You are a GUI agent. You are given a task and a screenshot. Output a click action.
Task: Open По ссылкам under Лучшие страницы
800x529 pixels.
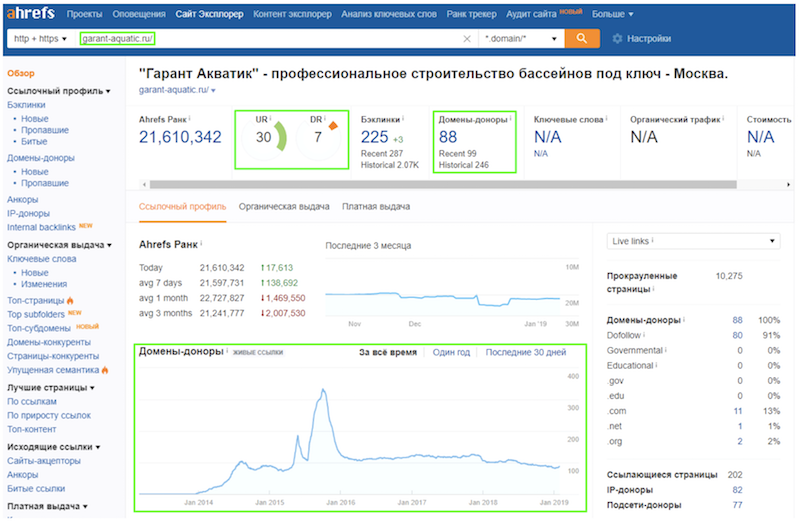(32, 401)
